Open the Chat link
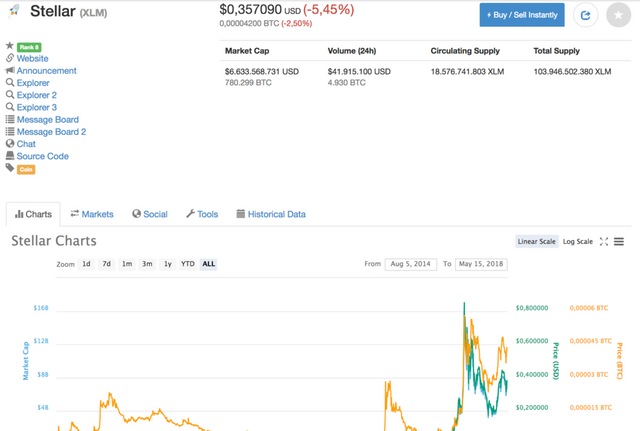 (x=26, y=144)
